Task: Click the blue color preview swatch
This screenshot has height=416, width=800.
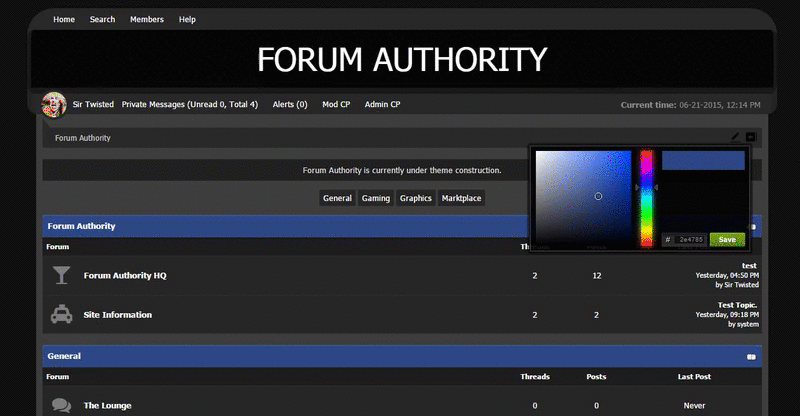Action: pos(703,160)
